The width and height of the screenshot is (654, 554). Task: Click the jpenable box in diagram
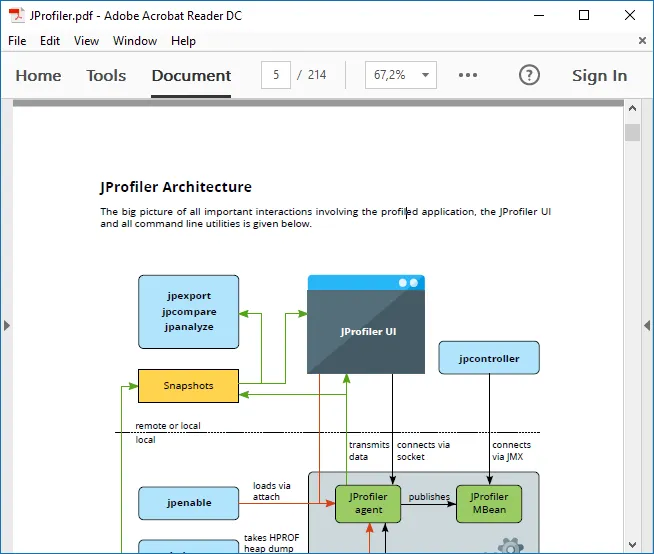click(x=189, y=503)
